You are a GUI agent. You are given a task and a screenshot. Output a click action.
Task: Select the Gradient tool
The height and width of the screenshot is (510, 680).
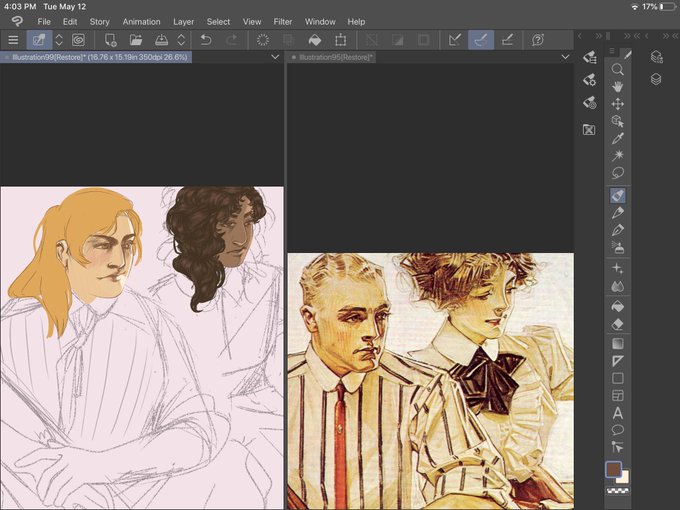click(618, 344)
